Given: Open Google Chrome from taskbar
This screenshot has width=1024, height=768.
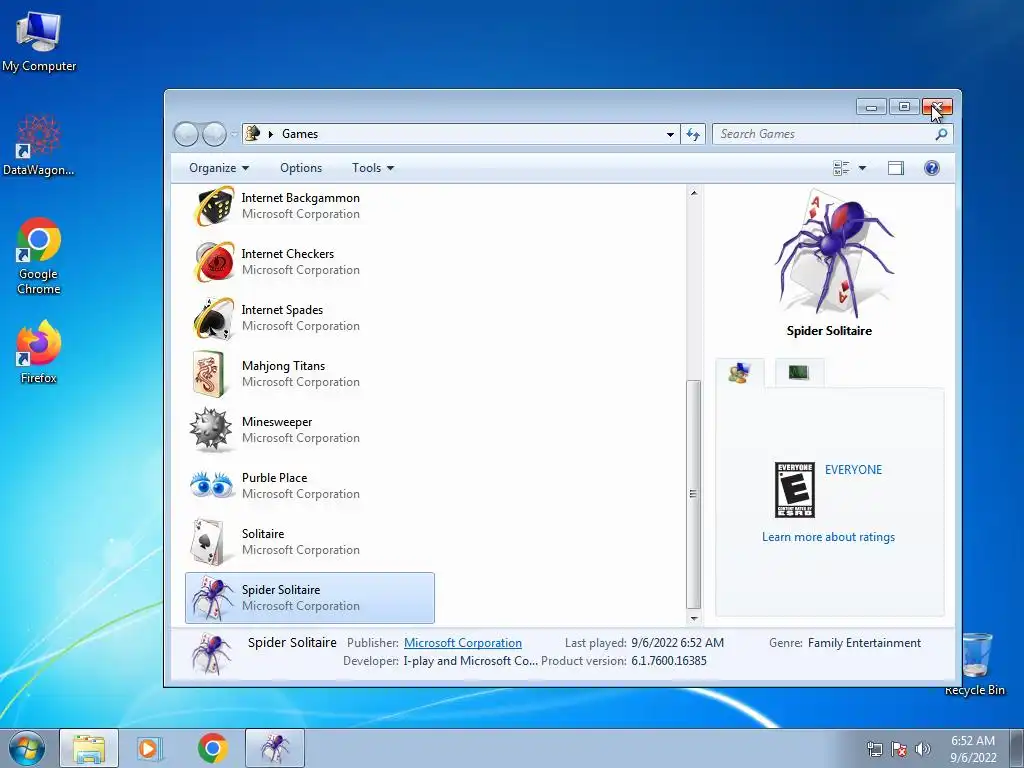Looking at the screenshot, I should coord(213,748).
